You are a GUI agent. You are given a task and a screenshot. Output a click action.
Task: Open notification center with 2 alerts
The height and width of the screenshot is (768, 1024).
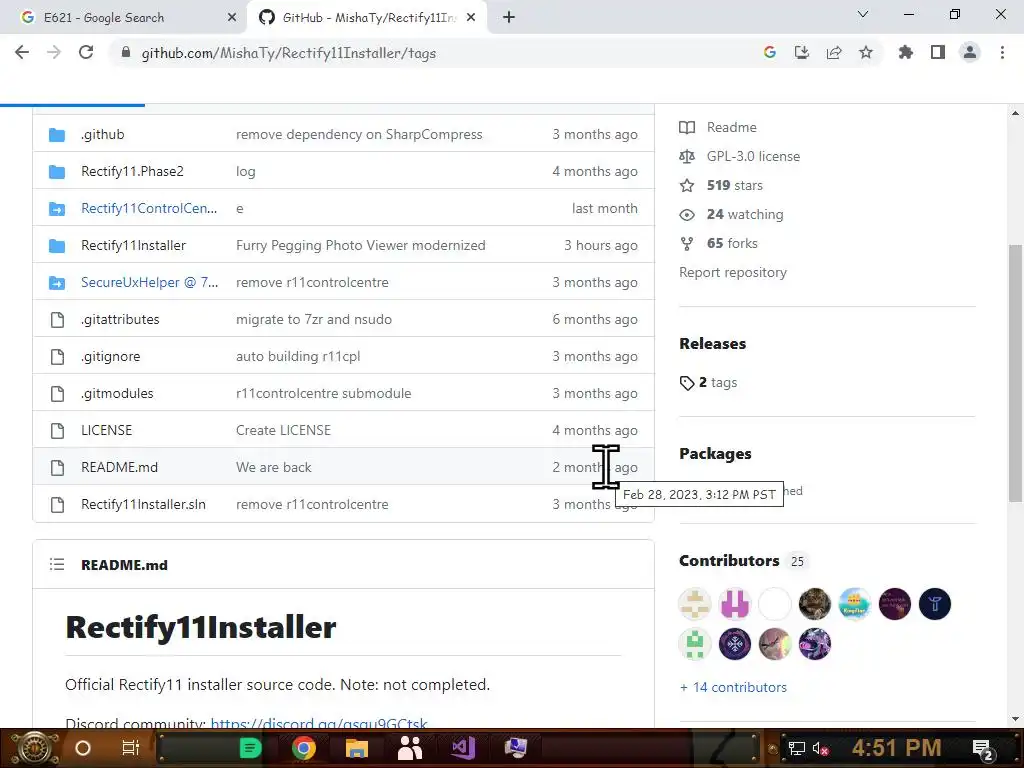pyautogui.click(x=983, y=750)
